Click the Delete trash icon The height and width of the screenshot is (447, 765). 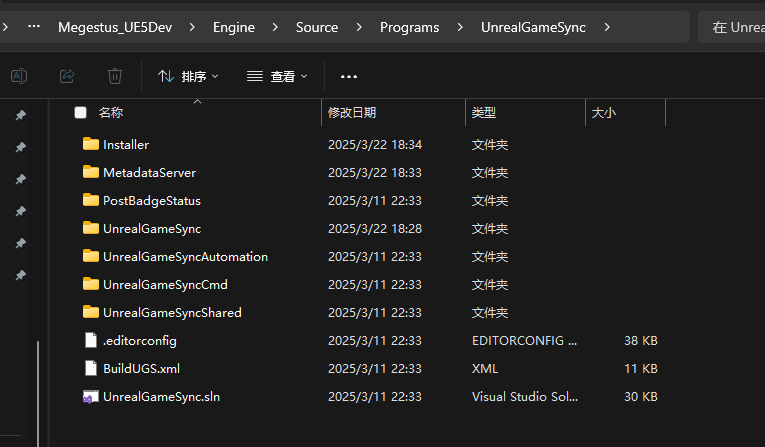pyautogui.click(x=115, y=76)
